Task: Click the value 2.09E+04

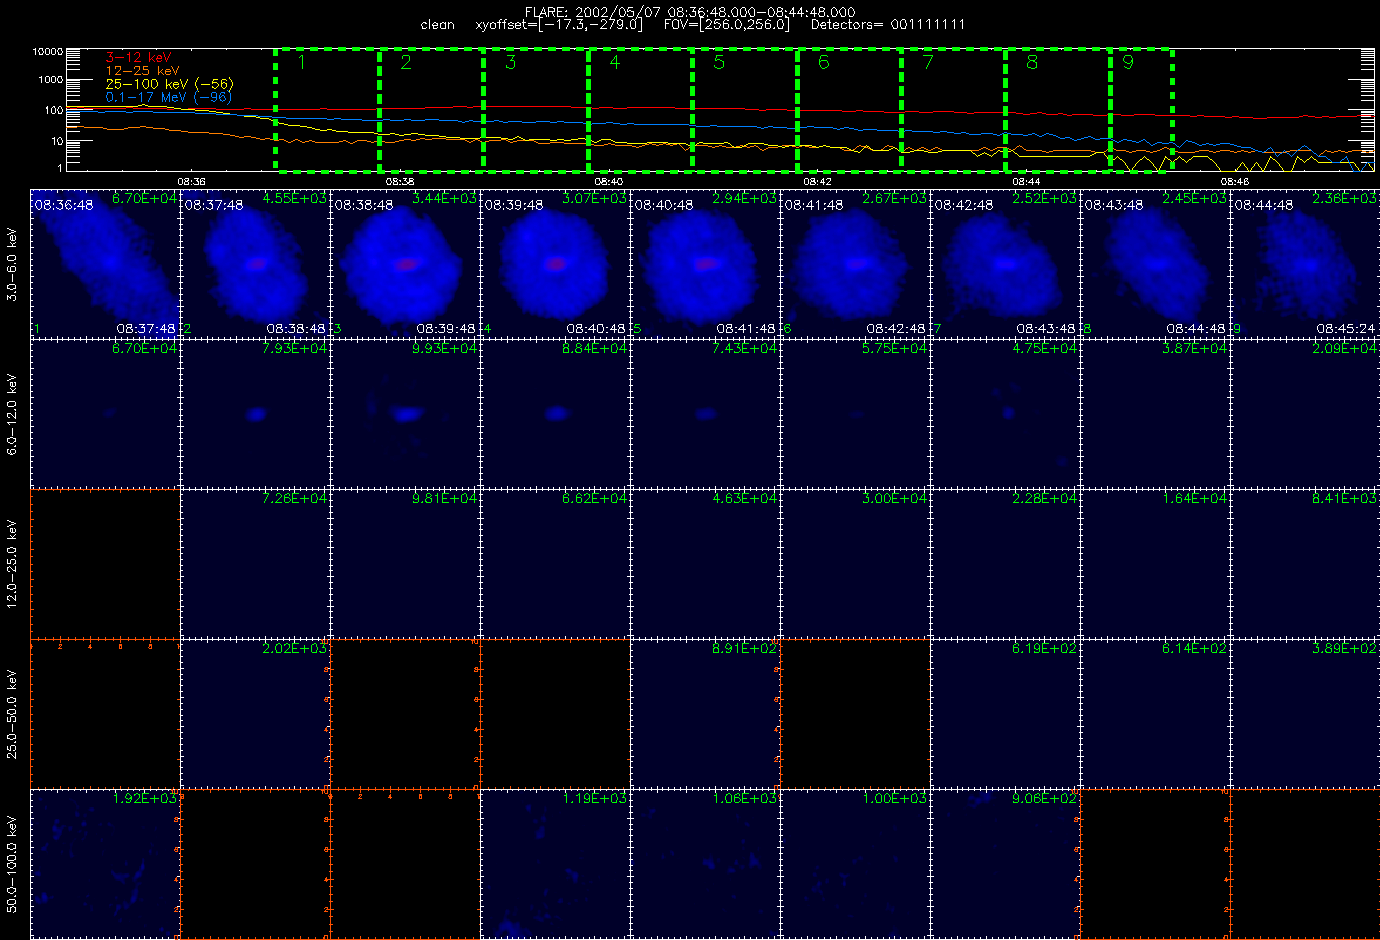Action: tap(1345, 348)
